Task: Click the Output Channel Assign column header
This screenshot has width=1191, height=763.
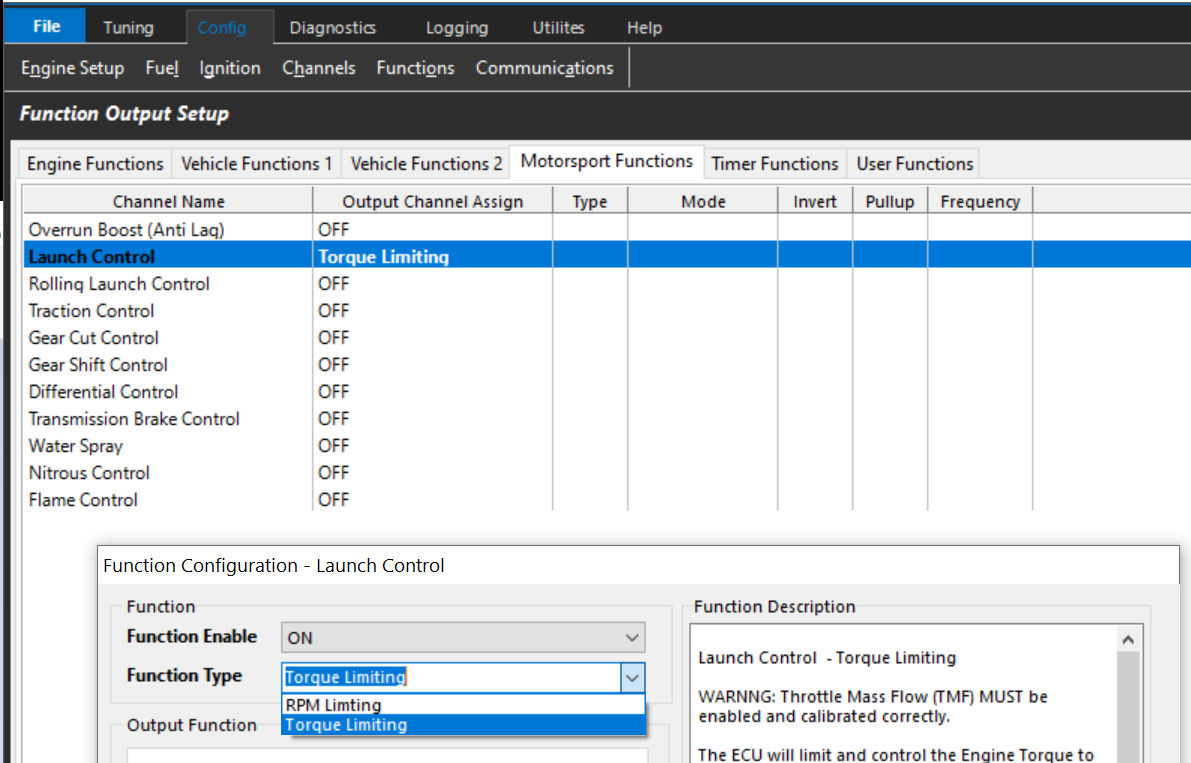Action: click(x=433, y=202)
